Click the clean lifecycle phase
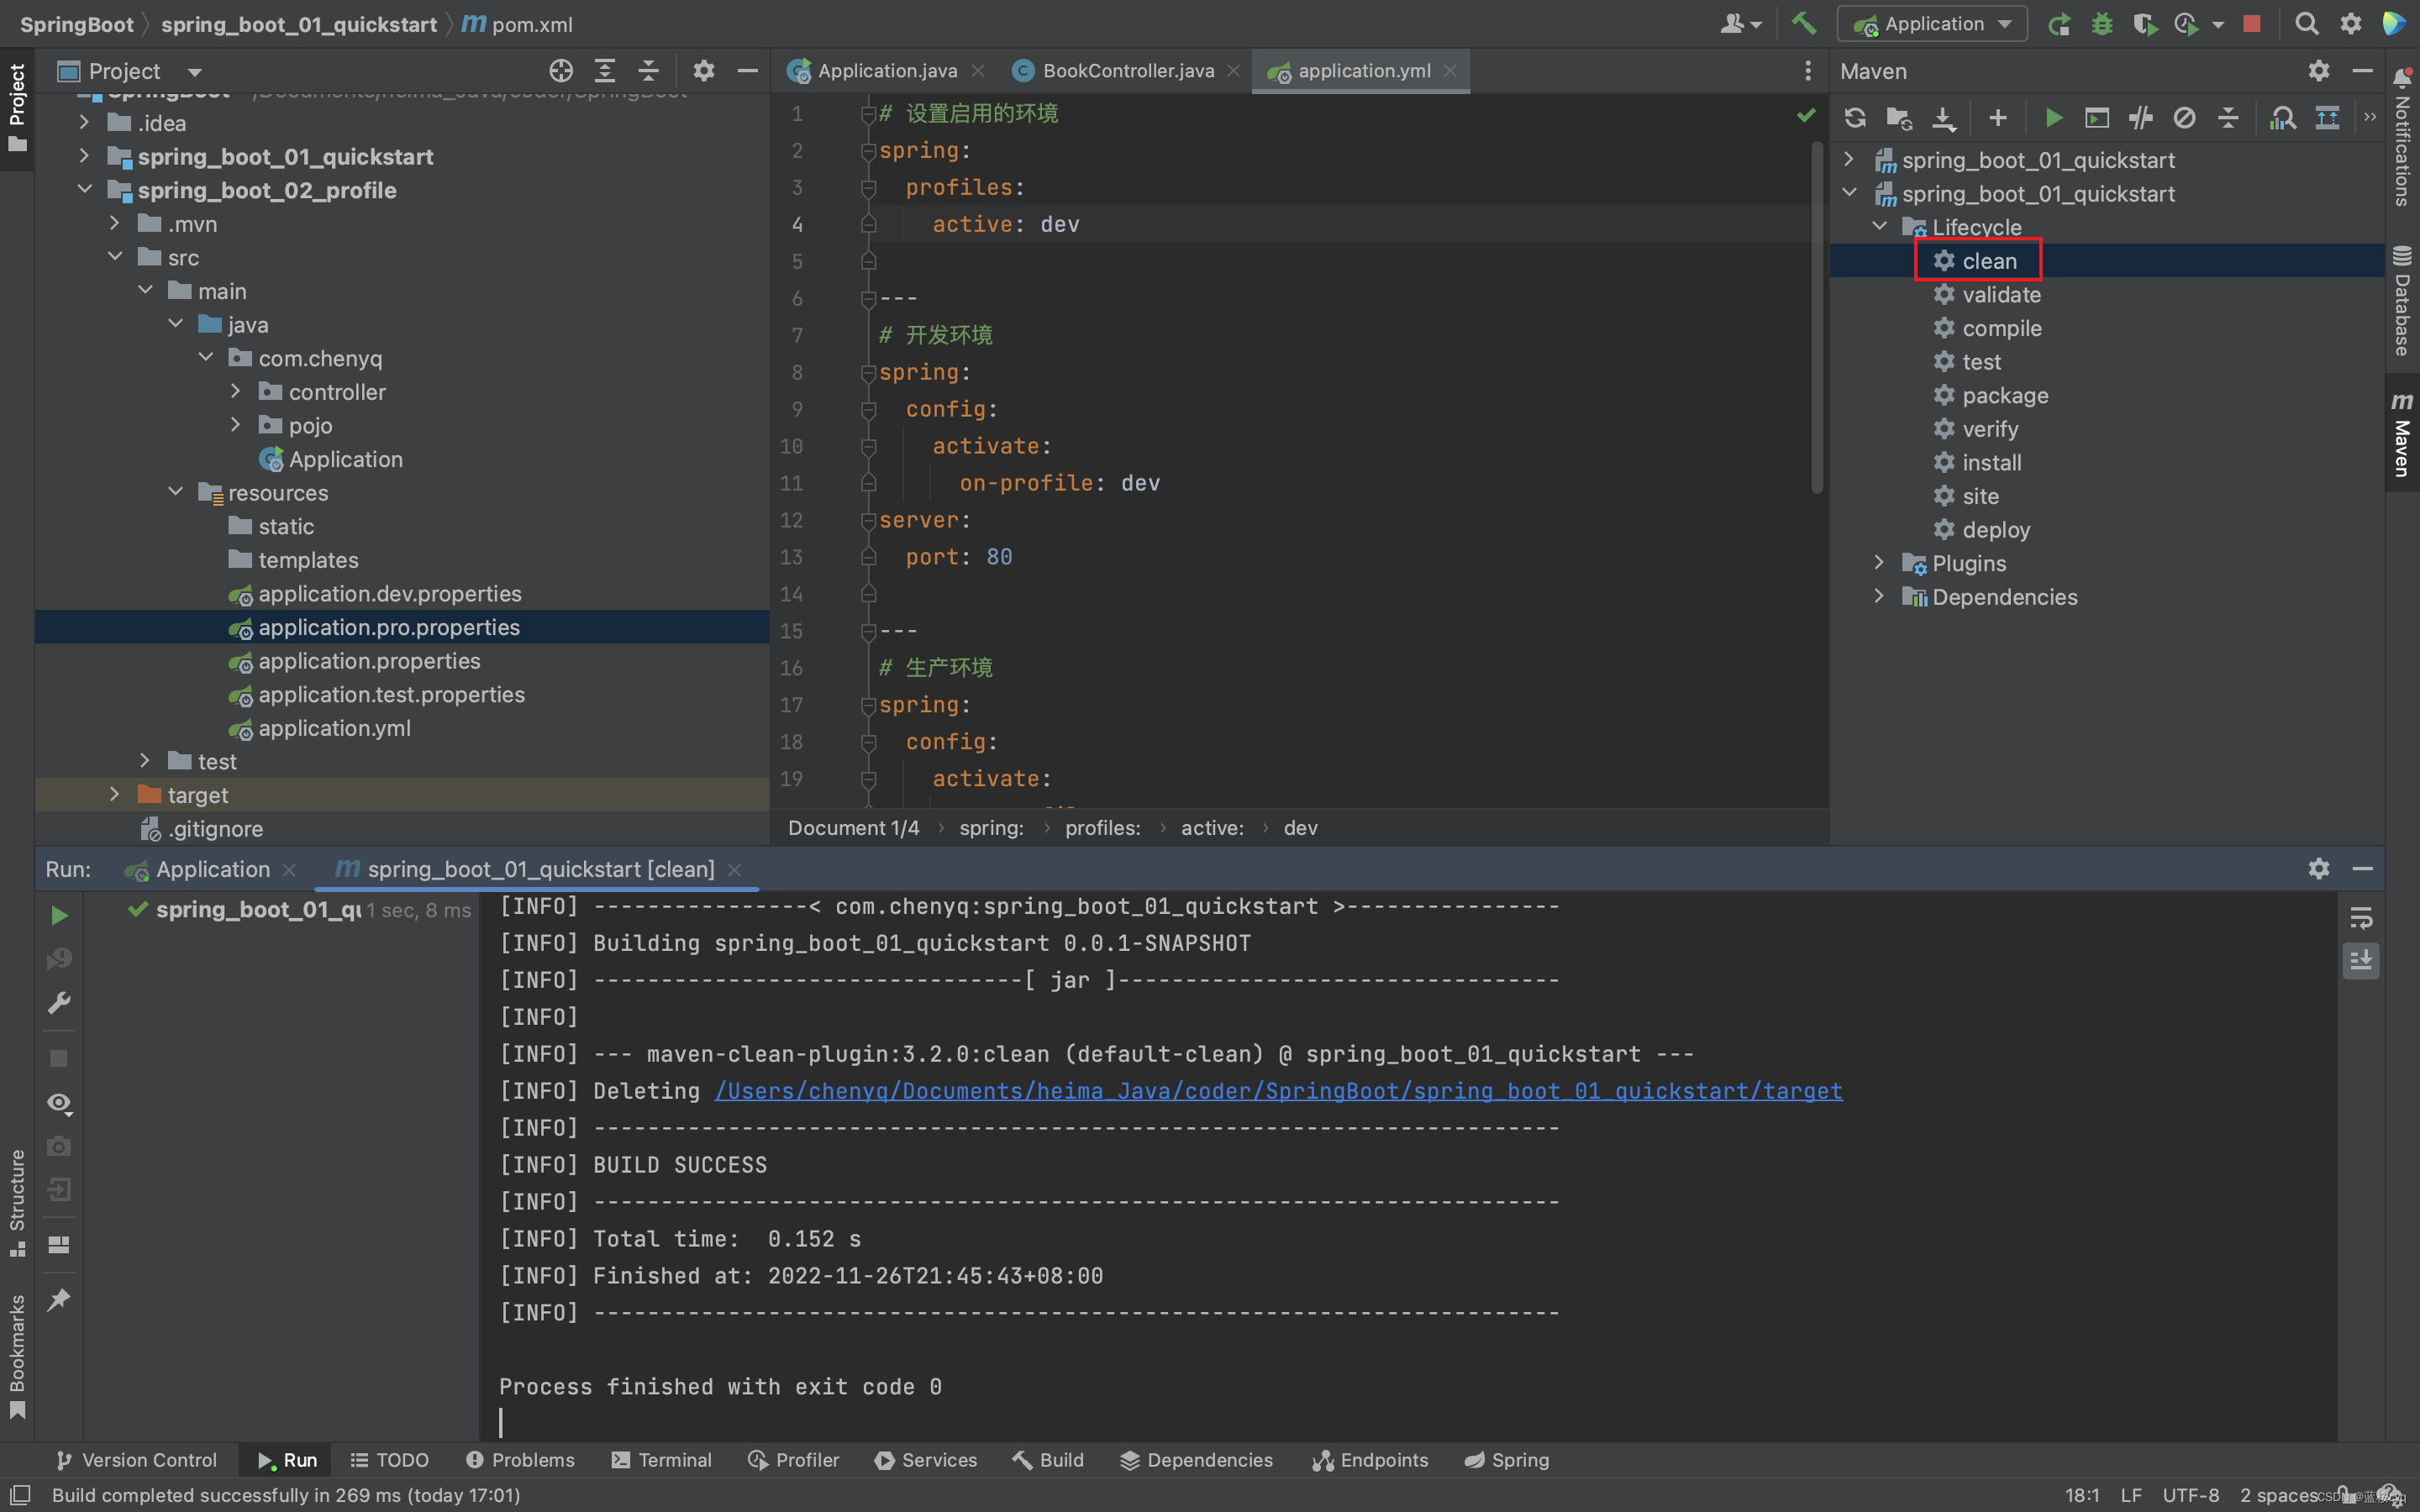This screenshot has height=1512, width=2420. click(x=1990, y=260)
